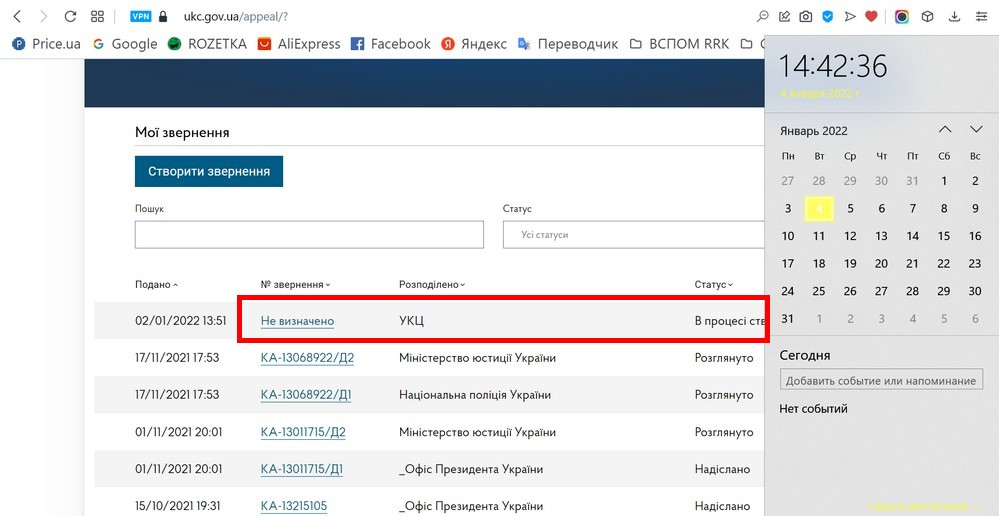Sort by the Подано column header
The height and width of the screenshot is (516, 999).
tap(156, 285)
